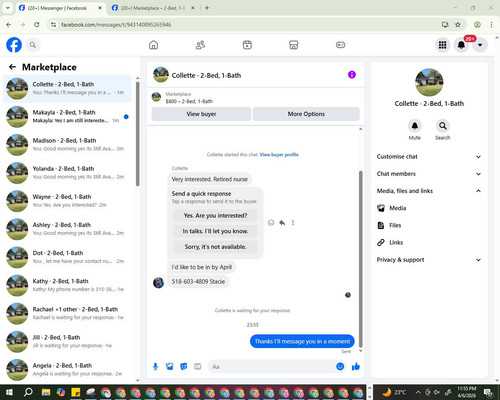
Task: Open Media in the right panel
Action: (429, 208)
